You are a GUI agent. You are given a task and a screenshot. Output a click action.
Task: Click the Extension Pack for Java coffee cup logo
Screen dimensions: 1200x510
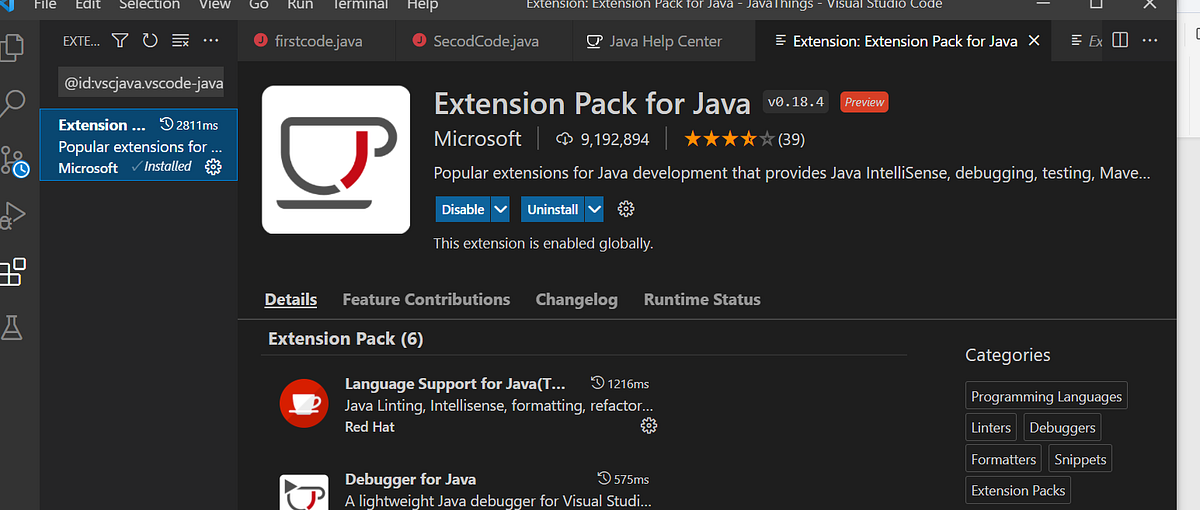[x=336, y=160]
